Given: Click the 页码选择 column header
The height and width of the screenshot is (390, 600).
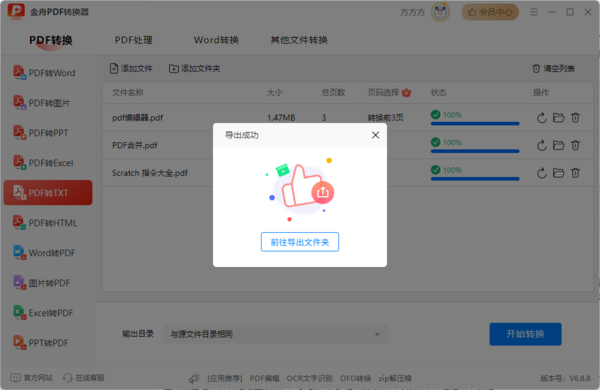Looking at the screenshot, I should point(389,92).
